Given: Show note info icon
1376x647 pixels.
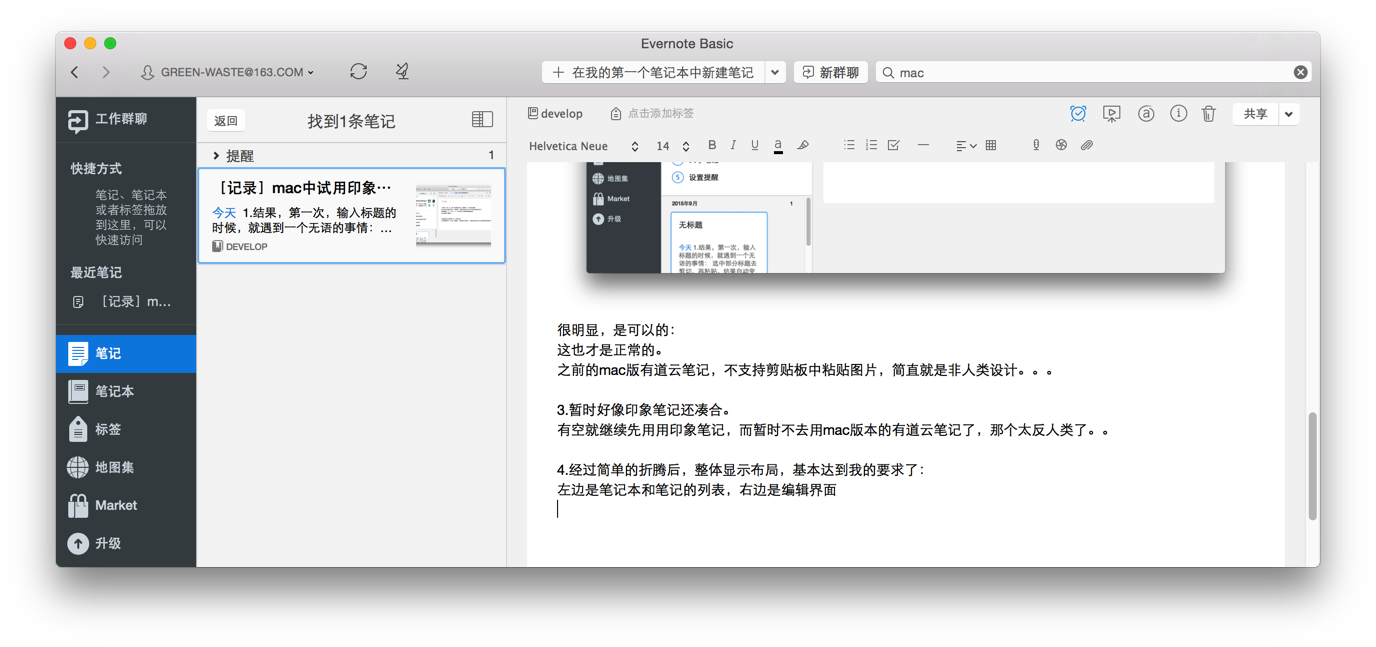Looking at the screenshot, I should pyautogui.click(x=1179, y=114).
